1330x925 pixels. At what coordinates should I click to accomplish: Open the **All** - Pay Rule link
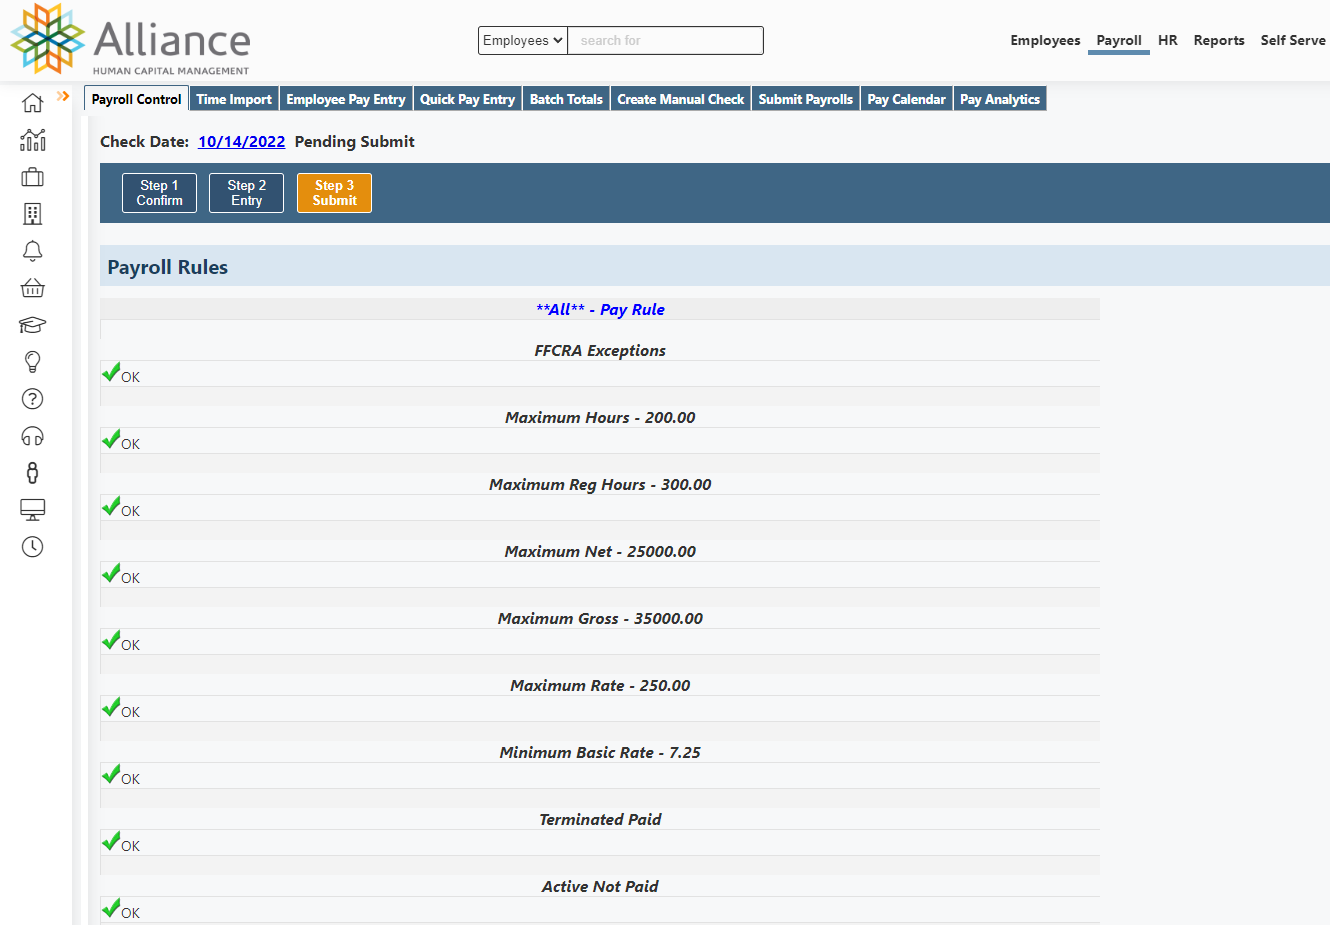pyautogui.click(x=600, y=310)
